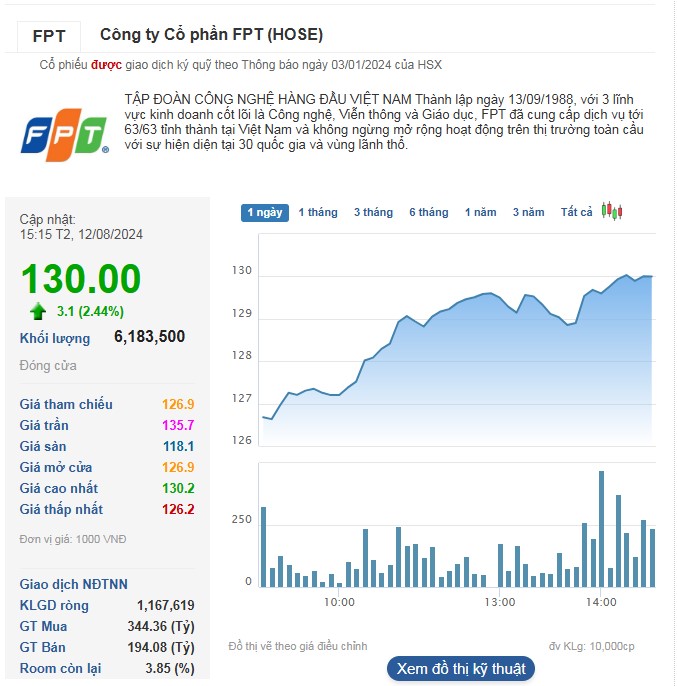Click the FPT ticker tab

coord(49,36)
